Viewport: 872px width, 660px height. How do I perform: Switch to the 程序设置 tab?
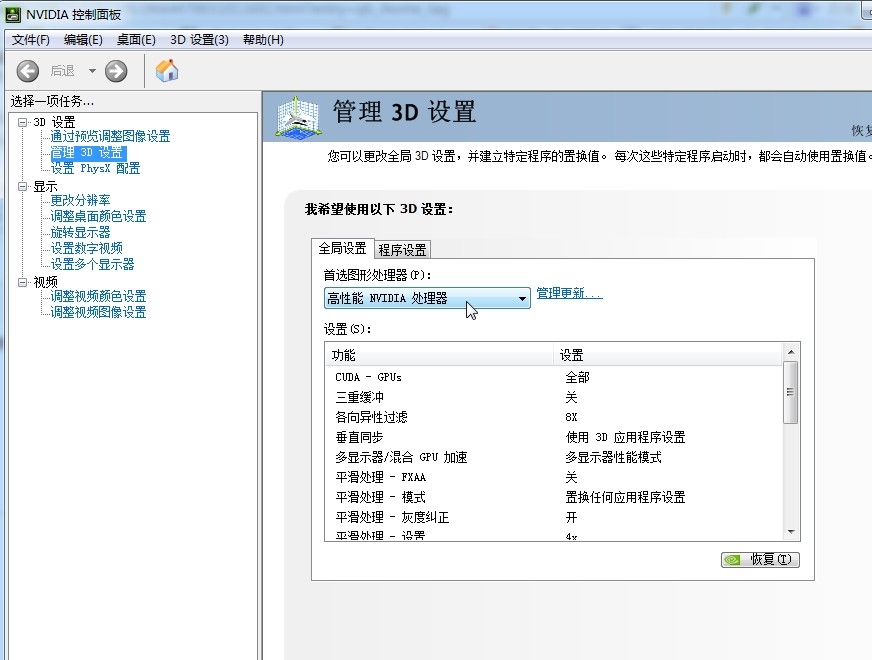402,250
